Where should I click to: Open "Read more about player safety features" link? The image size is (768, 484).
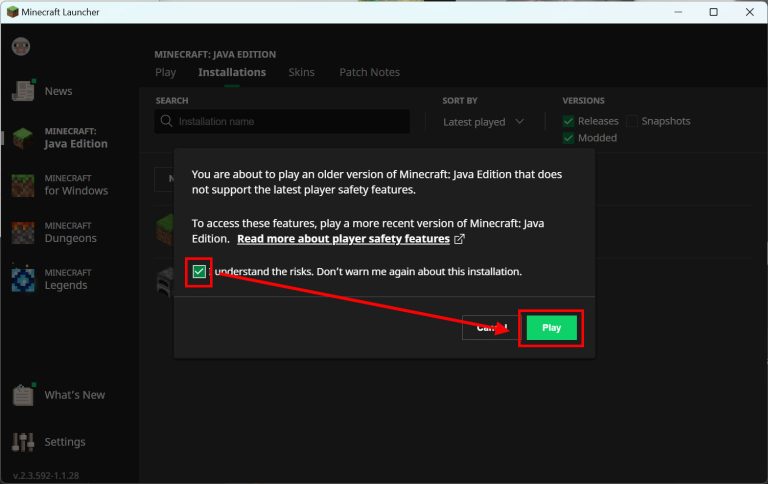click(343, 240)
